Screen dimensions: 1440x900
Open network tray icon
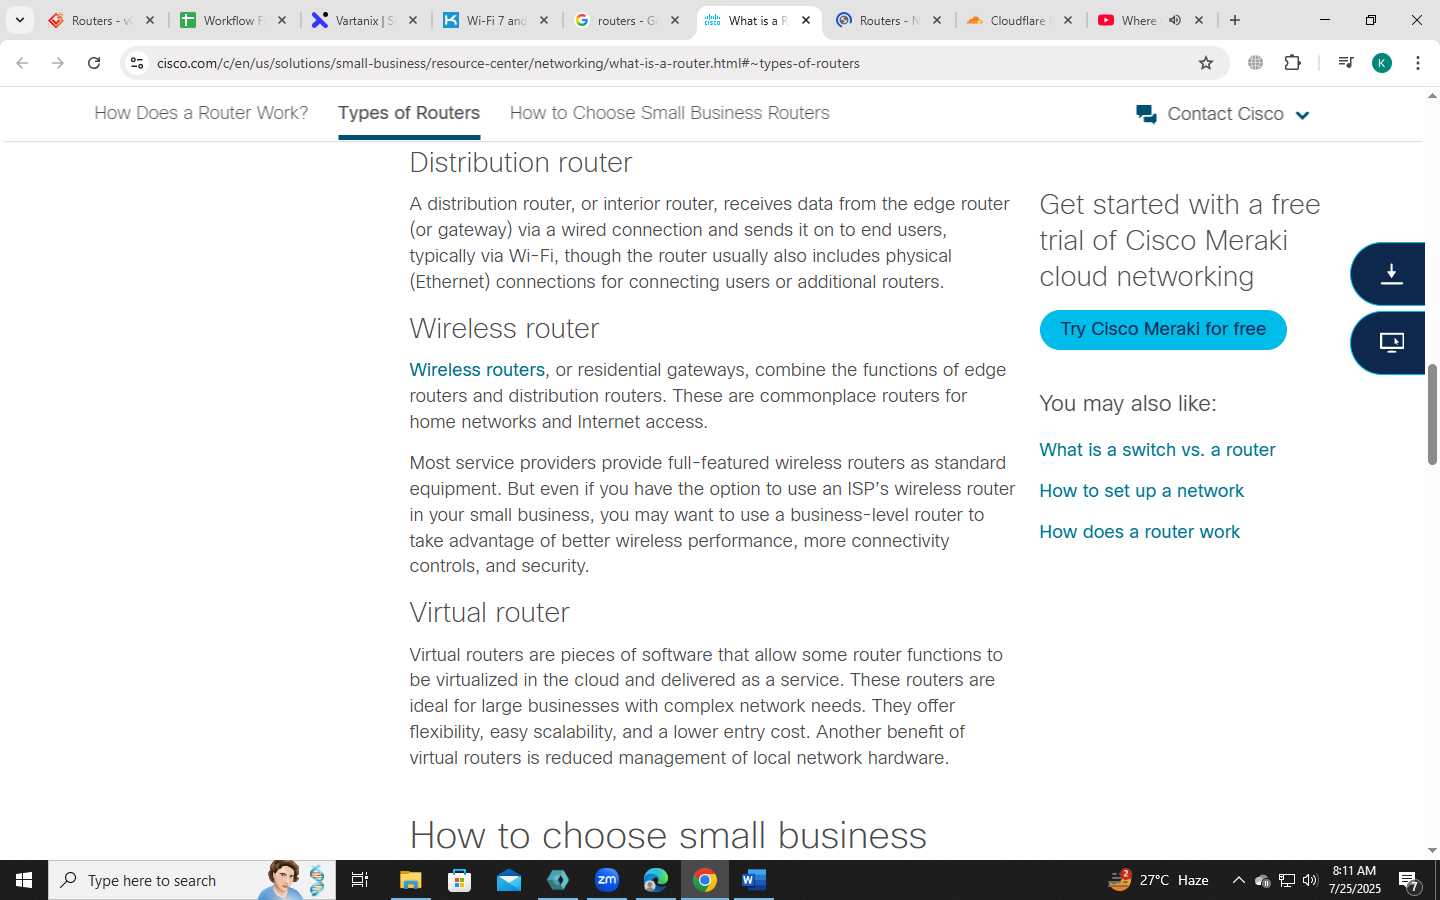1286,880
